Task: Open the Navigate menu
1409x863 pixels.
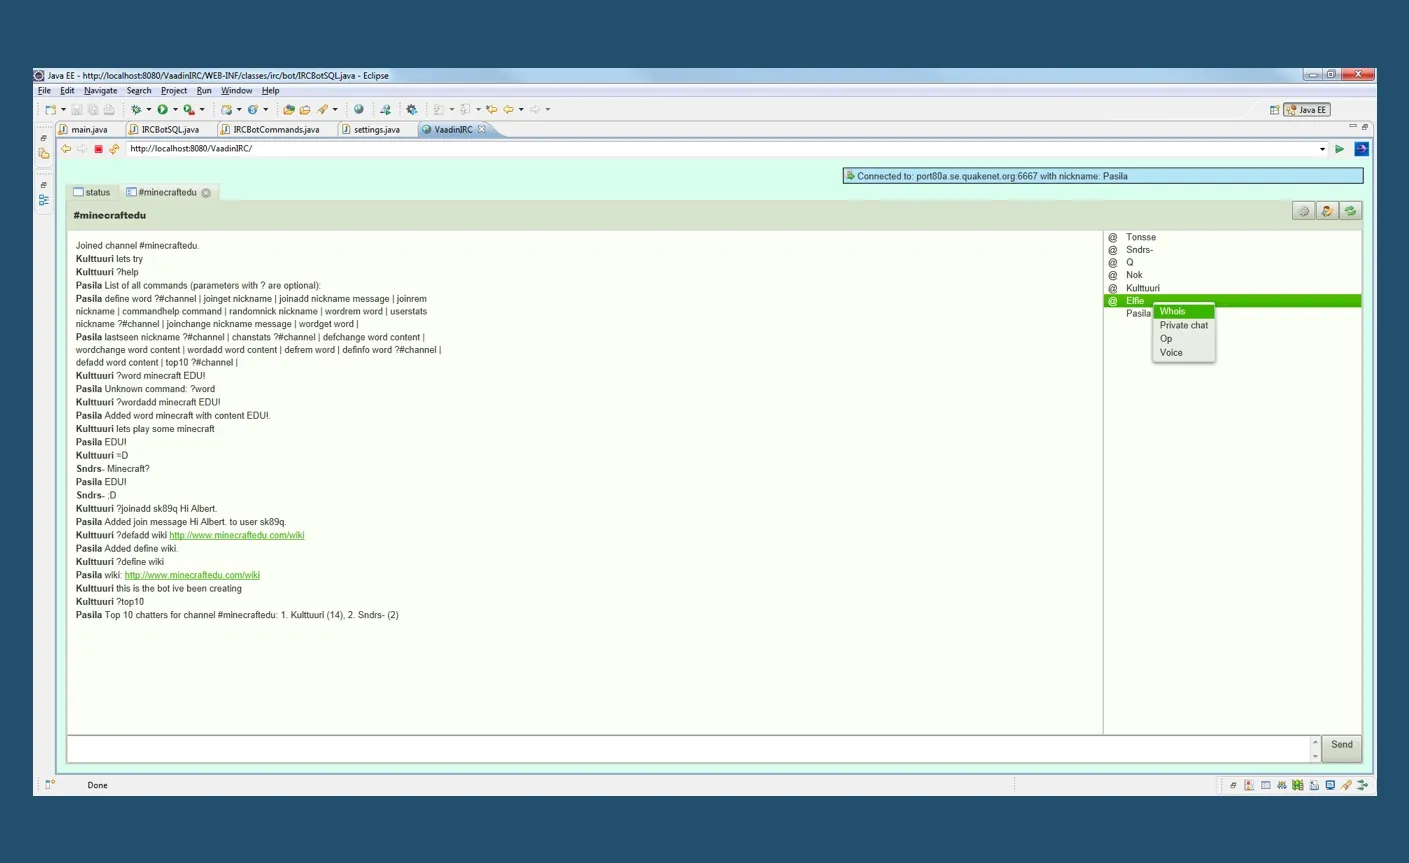Action: [x=100, y=90]
